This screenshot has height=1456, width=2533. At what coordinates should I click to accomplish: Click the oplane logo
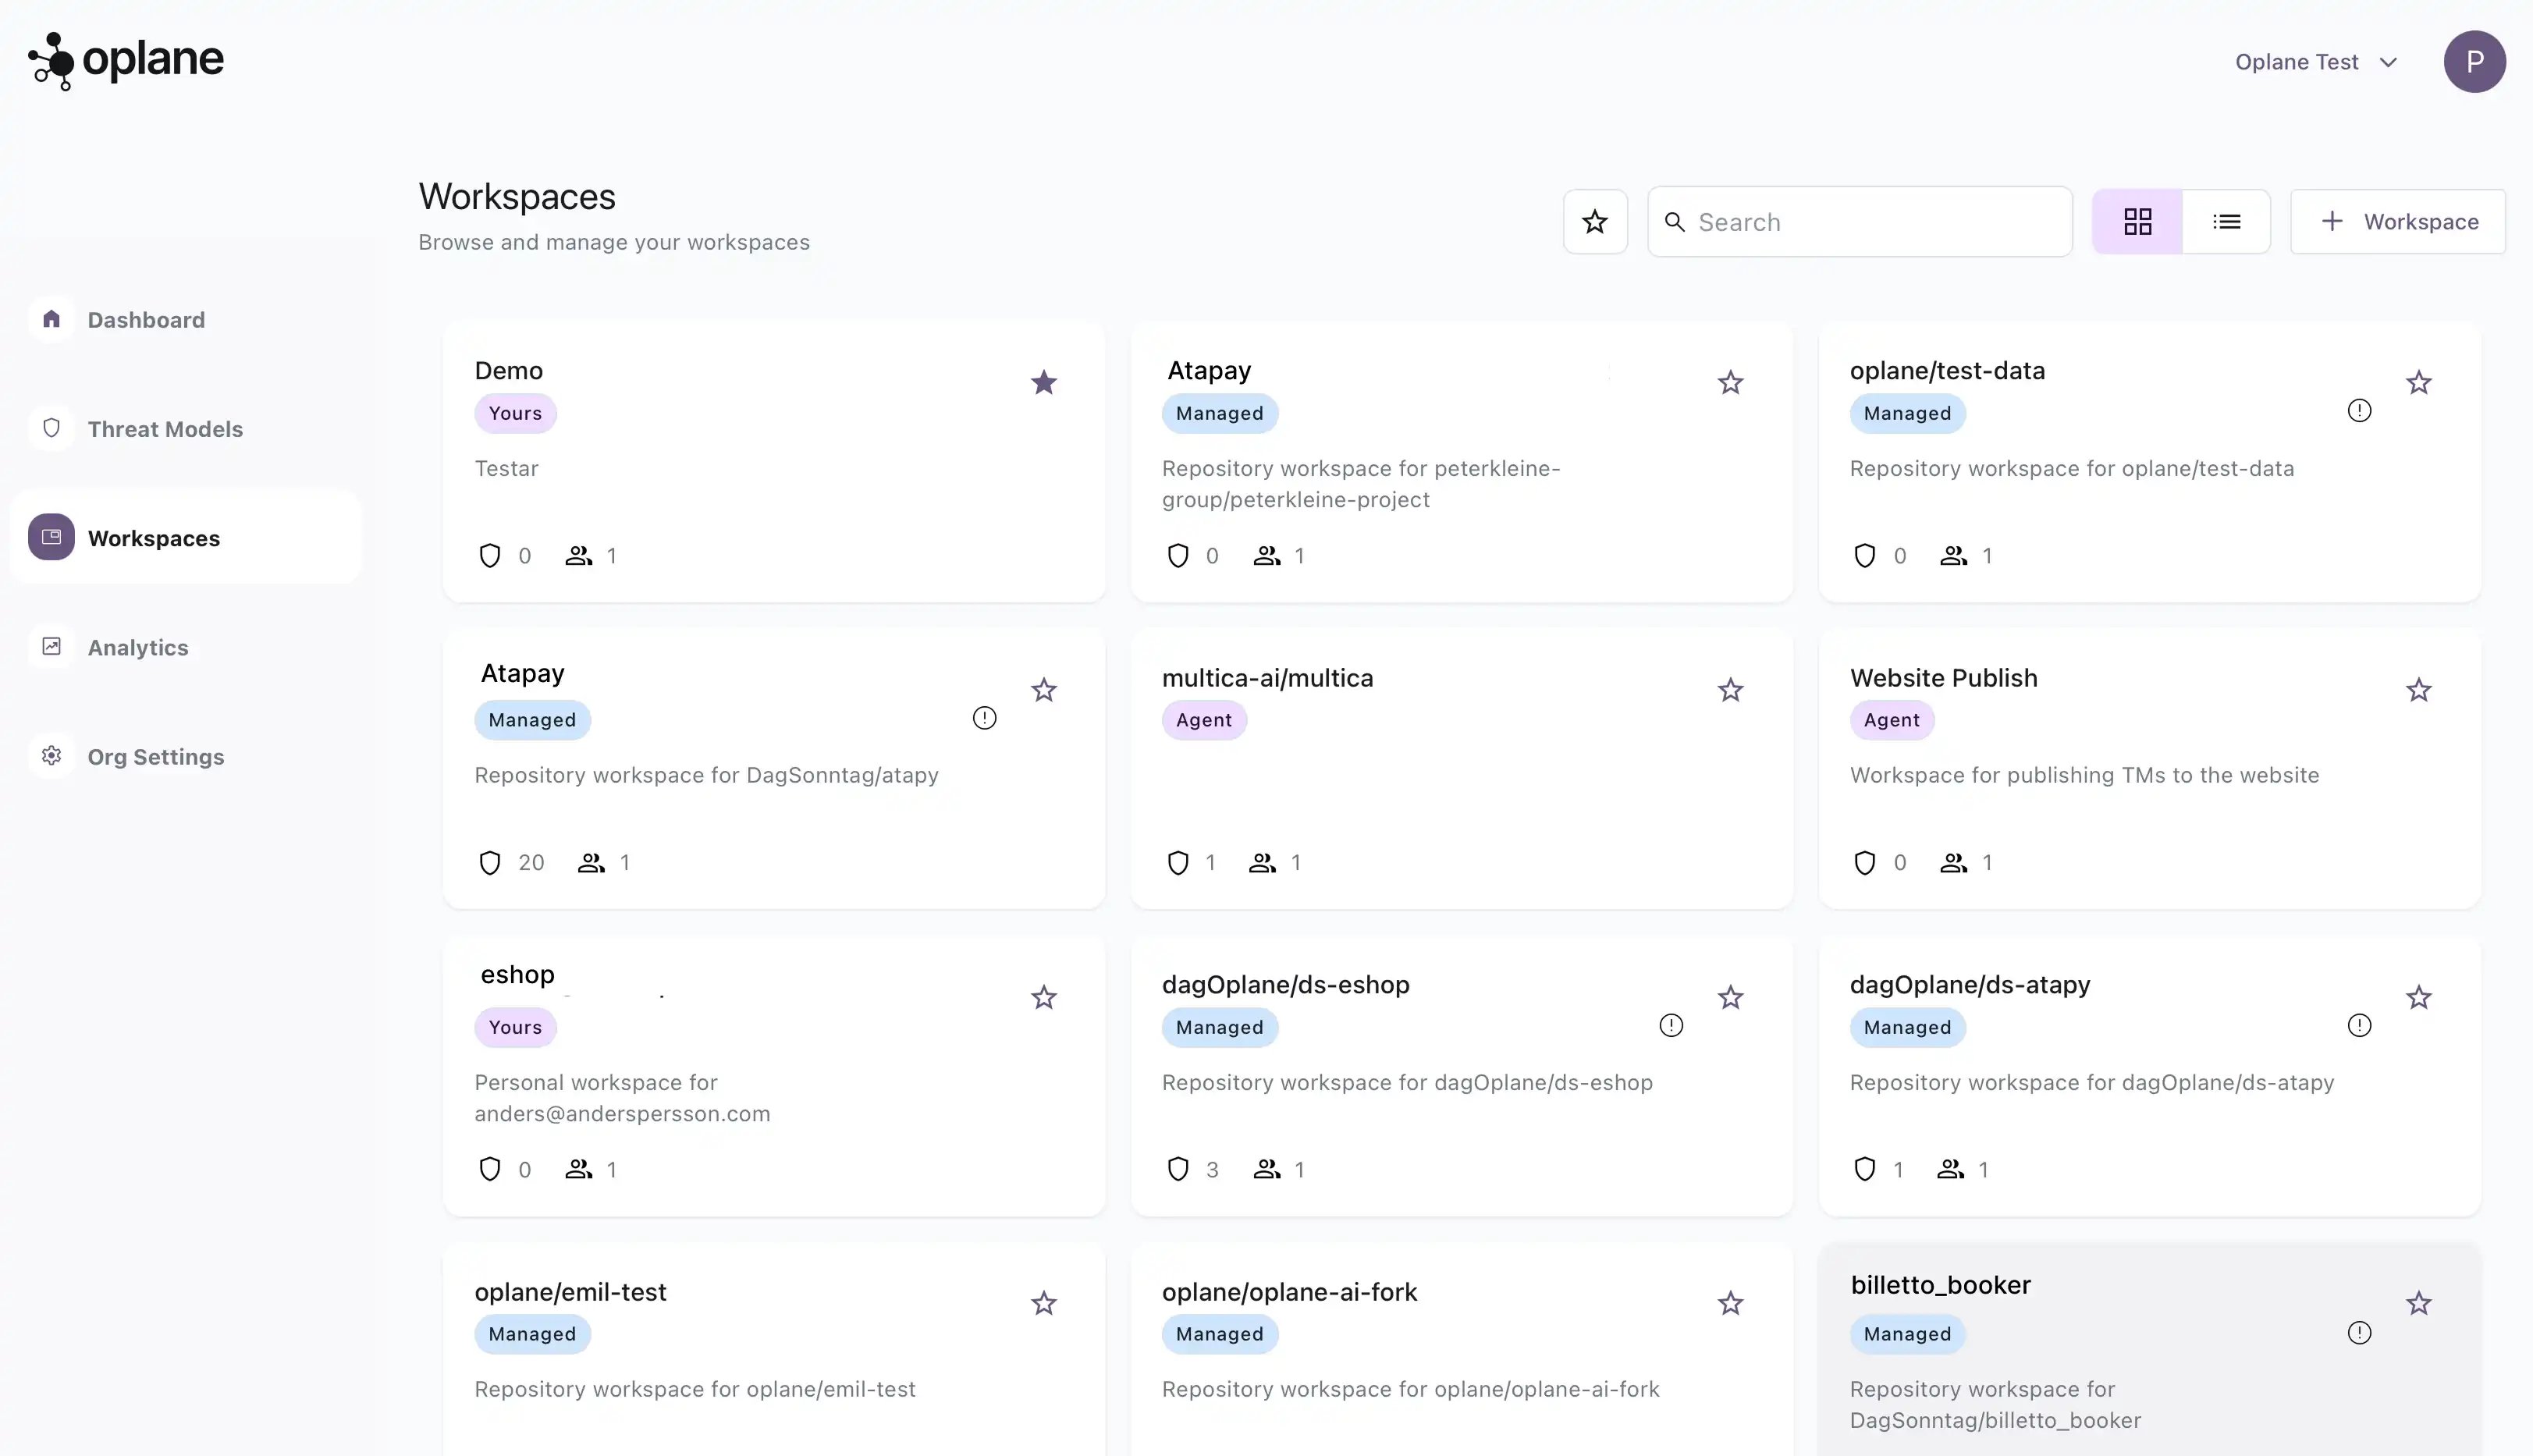point(126,61)
